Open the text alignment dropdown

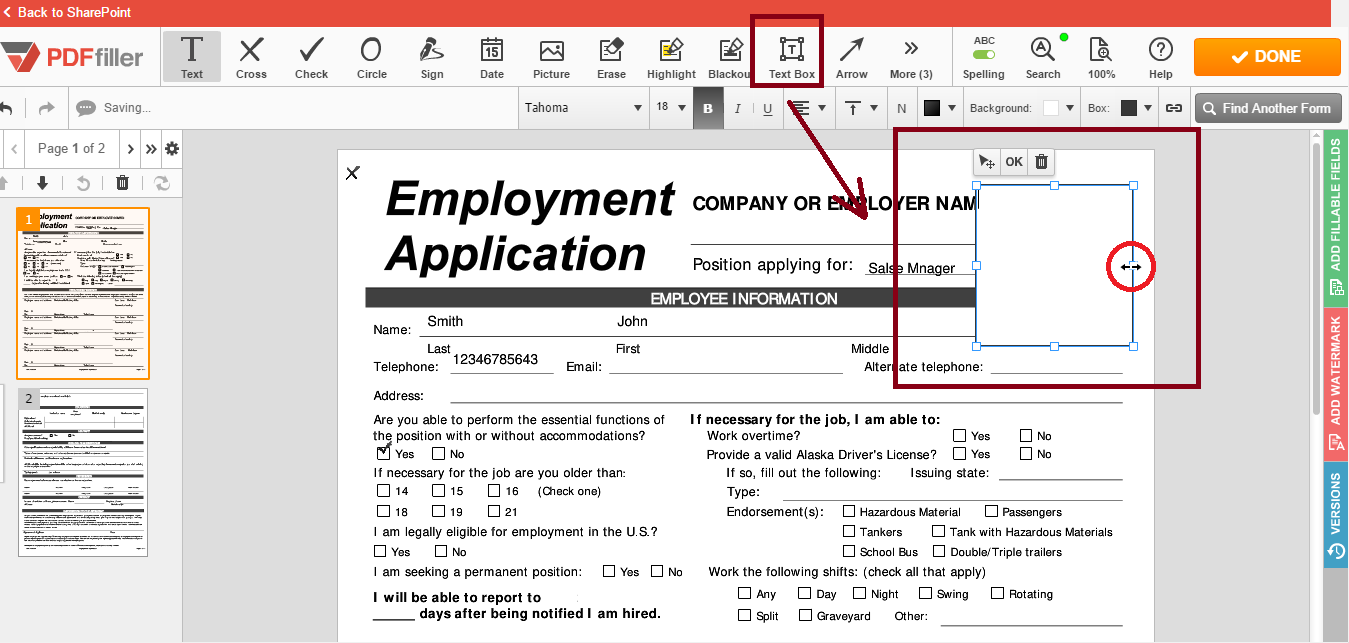pyautogui.click(x=811, y=108)
